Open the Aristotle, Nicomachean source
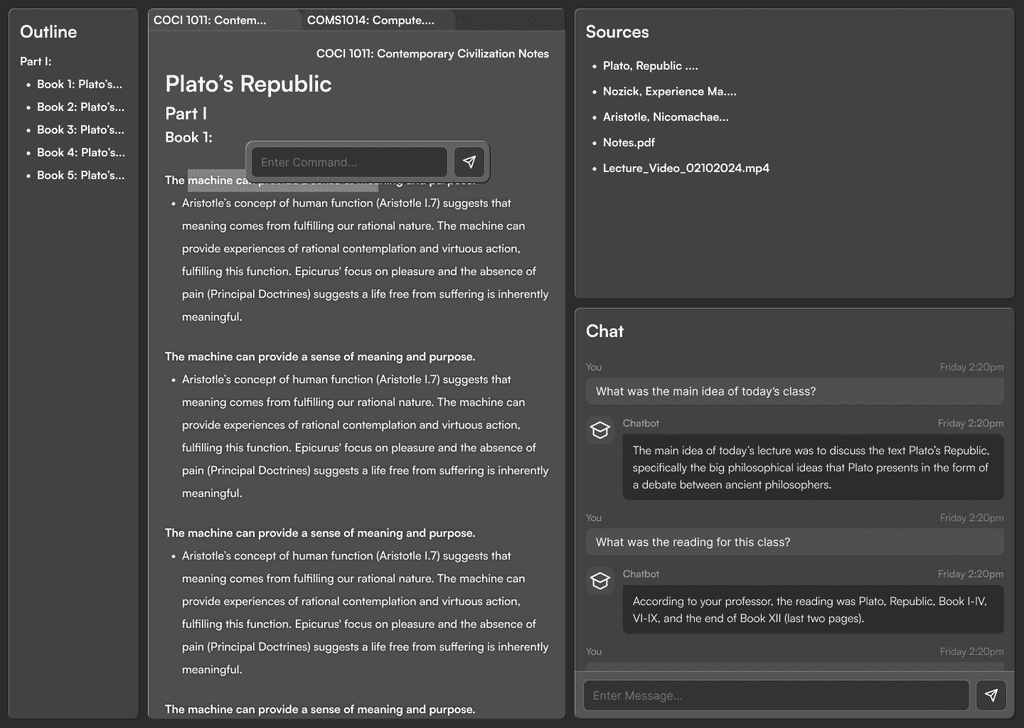The height and width of the screenshot is (728, 1024). [x=665, y=117]
